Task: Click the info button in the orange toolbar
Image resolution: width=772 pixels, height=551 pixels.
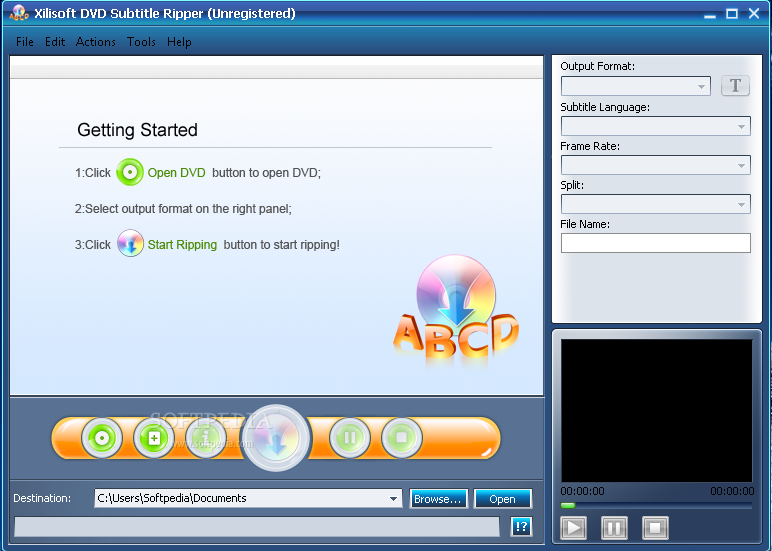Action: [x=206, y=438]
